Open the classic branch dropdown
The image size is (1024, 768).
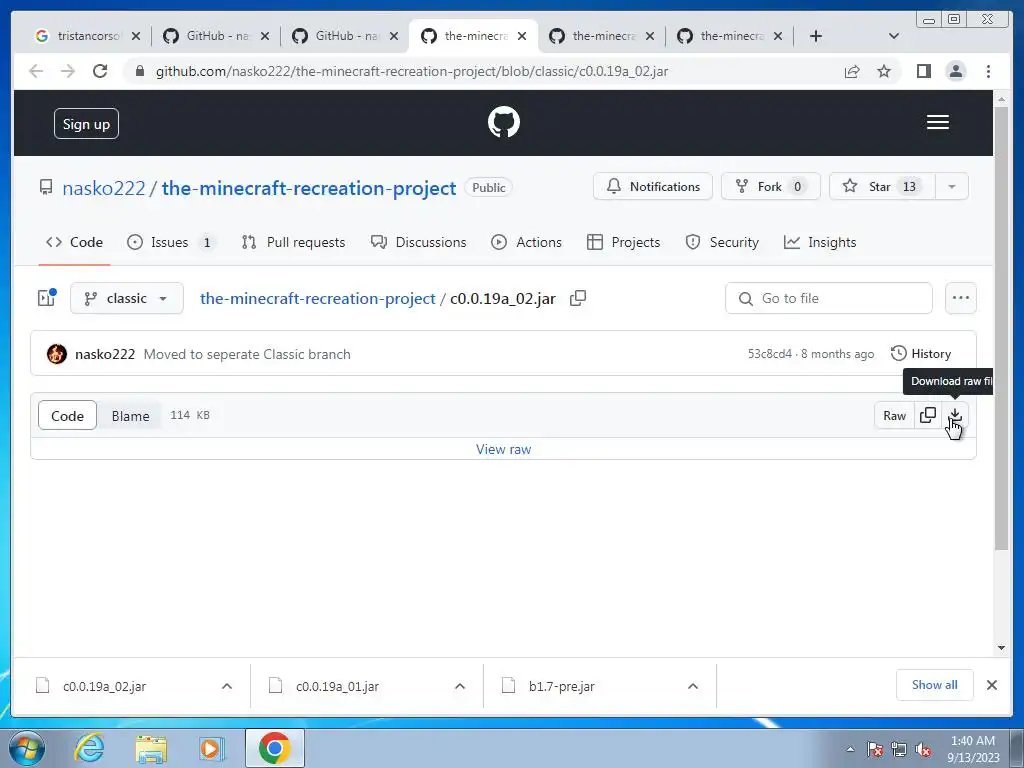tap(127, 298)
